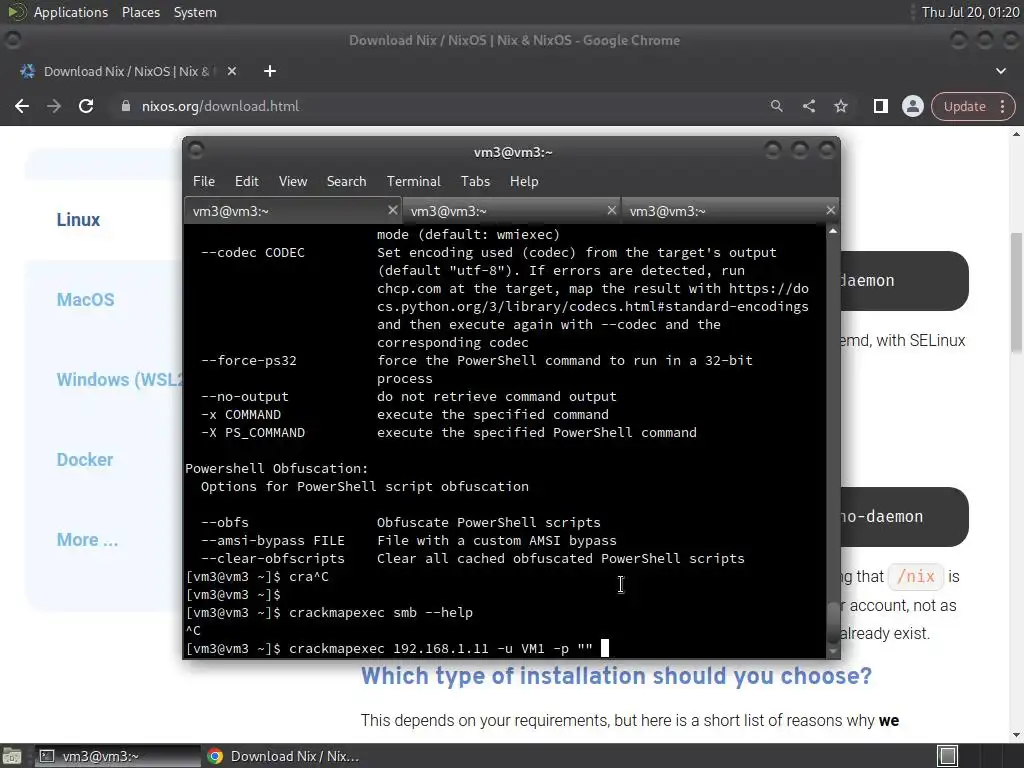Click the terminal scrollbar thumb
The width and height of the screenshot is (1024, 768).
point(833,623)
